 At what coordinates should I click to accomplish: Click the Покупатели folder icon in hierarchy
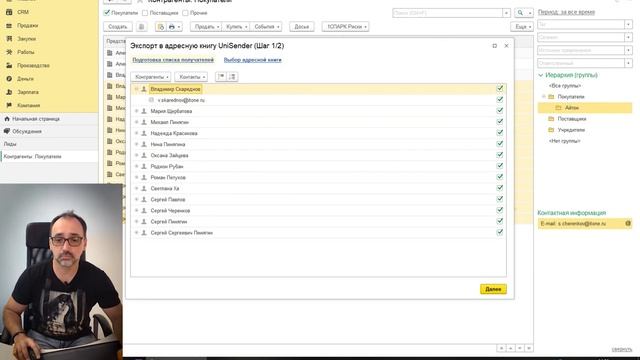coord(551,97)
